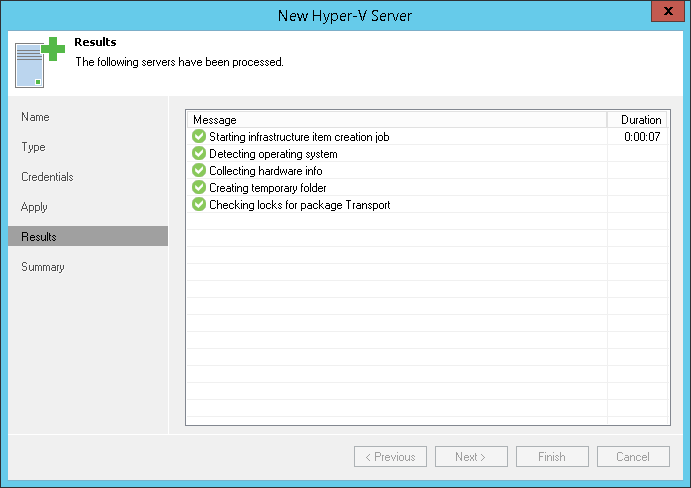
Task: Select the Results step
Action: click(x=39, y=237)
